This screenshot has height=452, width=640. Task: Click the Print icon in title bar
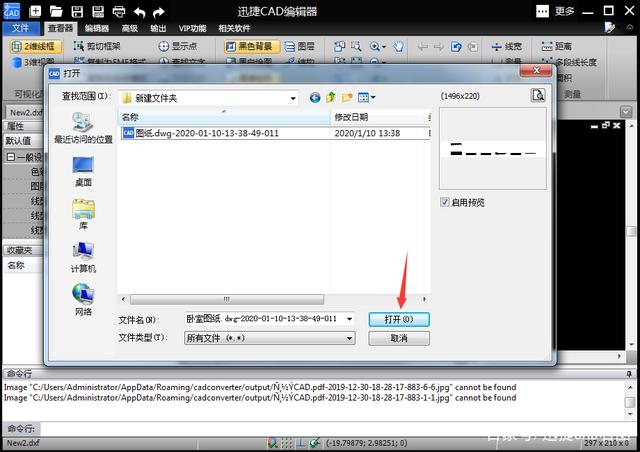119,11
